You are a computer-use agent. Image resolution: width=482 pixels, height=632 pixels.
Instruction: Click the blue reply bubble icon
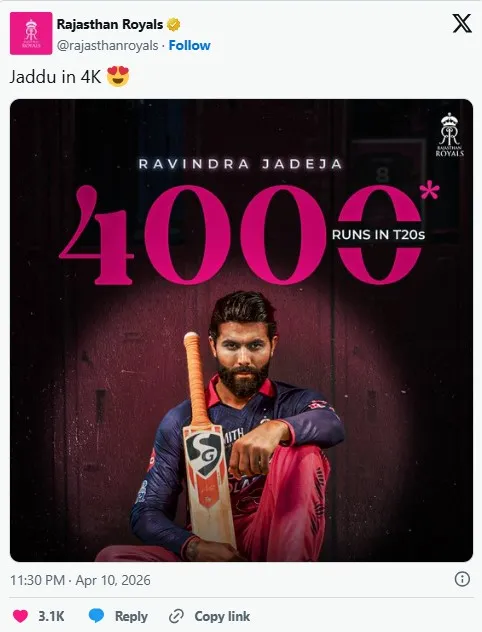tap(96, 616)
